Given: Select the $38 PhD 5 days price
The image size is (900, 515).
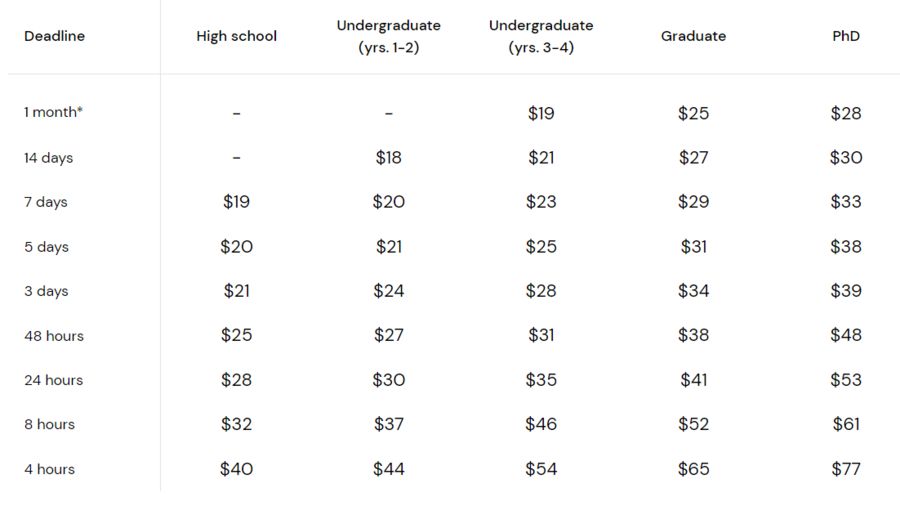Looking at the screenshot, I should coord(846,247).
